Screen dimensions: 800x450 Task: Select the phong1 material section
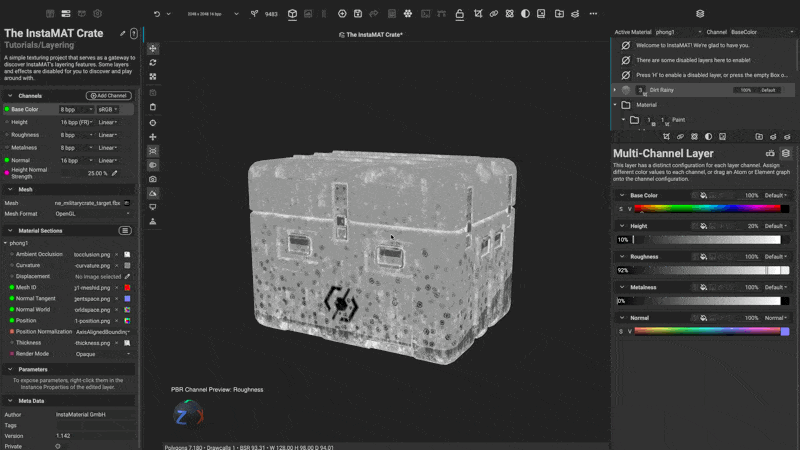(x=19, y=243)
